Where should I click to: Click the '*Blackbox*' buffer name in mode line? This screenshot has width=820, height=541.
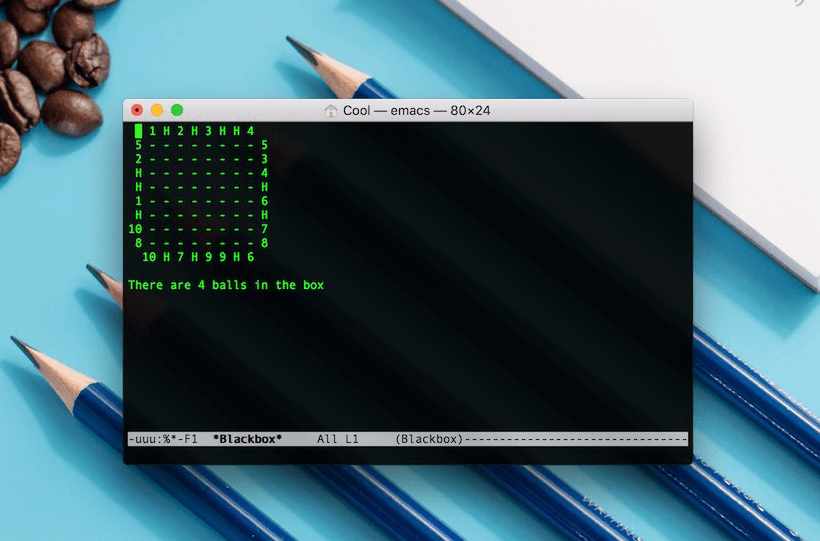coord(247,439)
